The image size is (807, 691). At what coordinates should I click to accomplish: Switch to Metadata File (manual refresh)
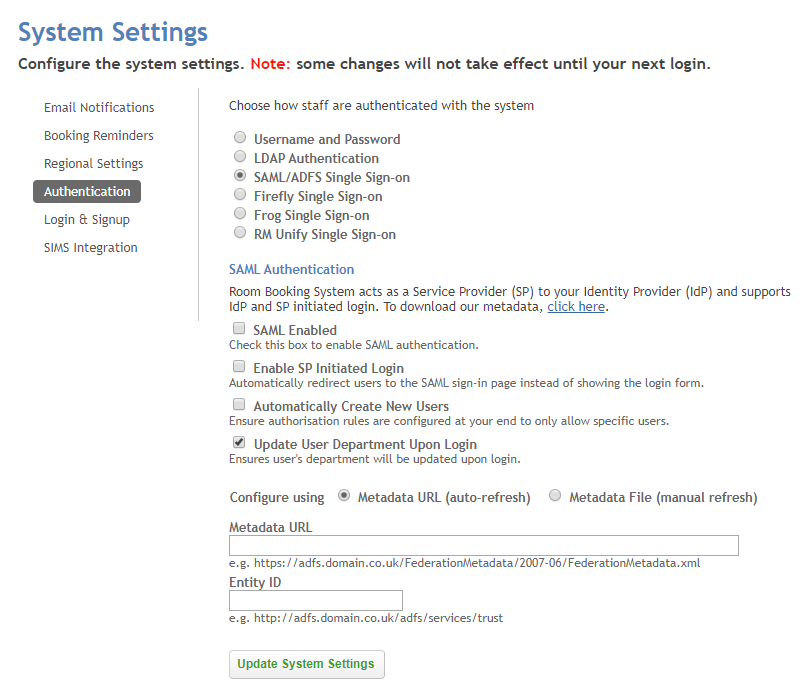click(x=555, y=496)
